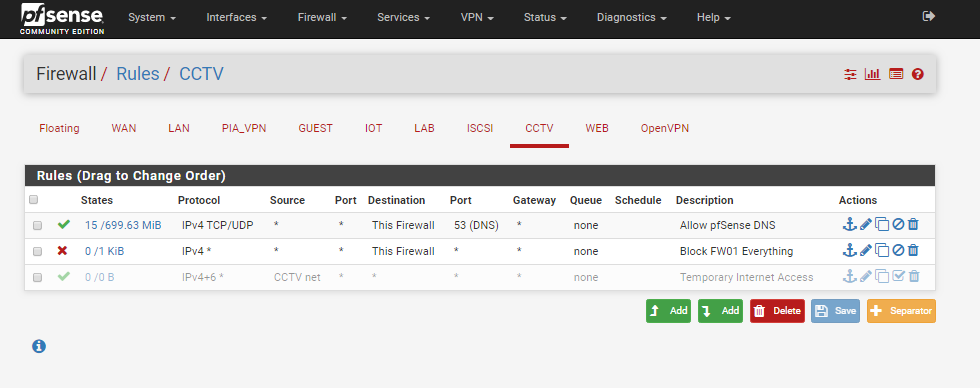980x388 pixels.
Task: Click the Separator button
Action: 901,311
